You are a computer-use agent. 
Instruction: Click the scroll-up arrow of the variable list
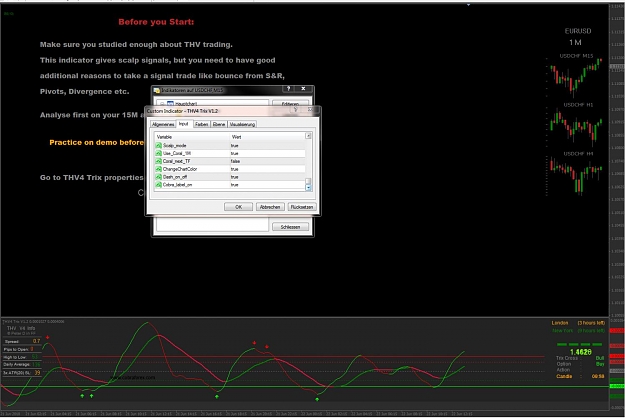pyautogui.click(x=308, y=136)
